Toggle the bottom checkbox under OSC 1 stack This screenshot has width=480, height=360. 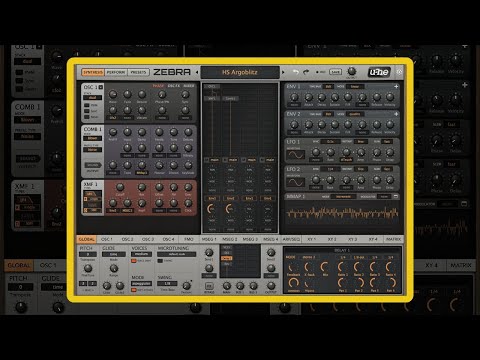click(87, 117)
